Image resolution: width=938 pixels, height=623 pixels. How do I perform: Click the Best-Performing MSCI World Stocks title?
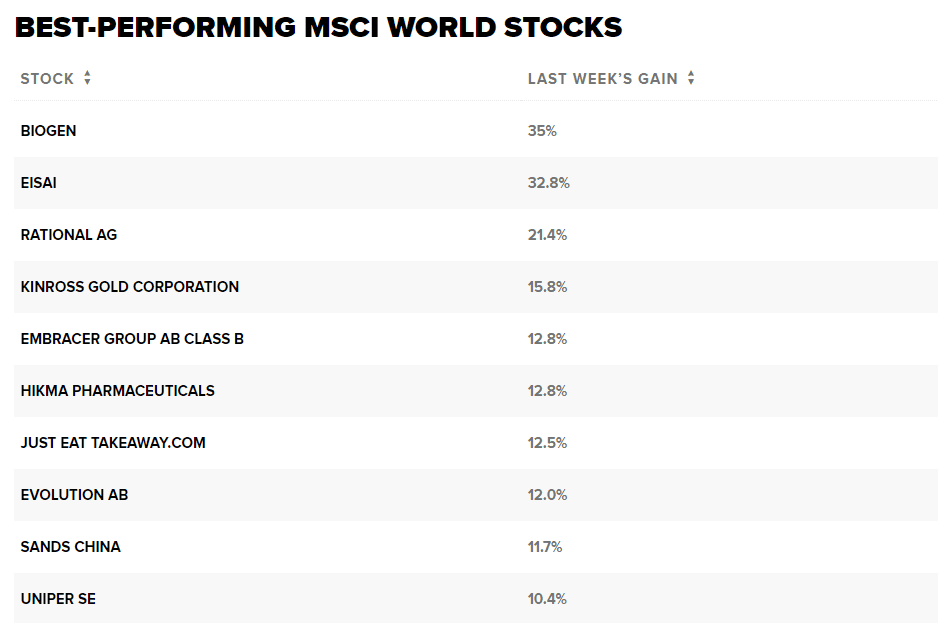[x=319, y=27]
